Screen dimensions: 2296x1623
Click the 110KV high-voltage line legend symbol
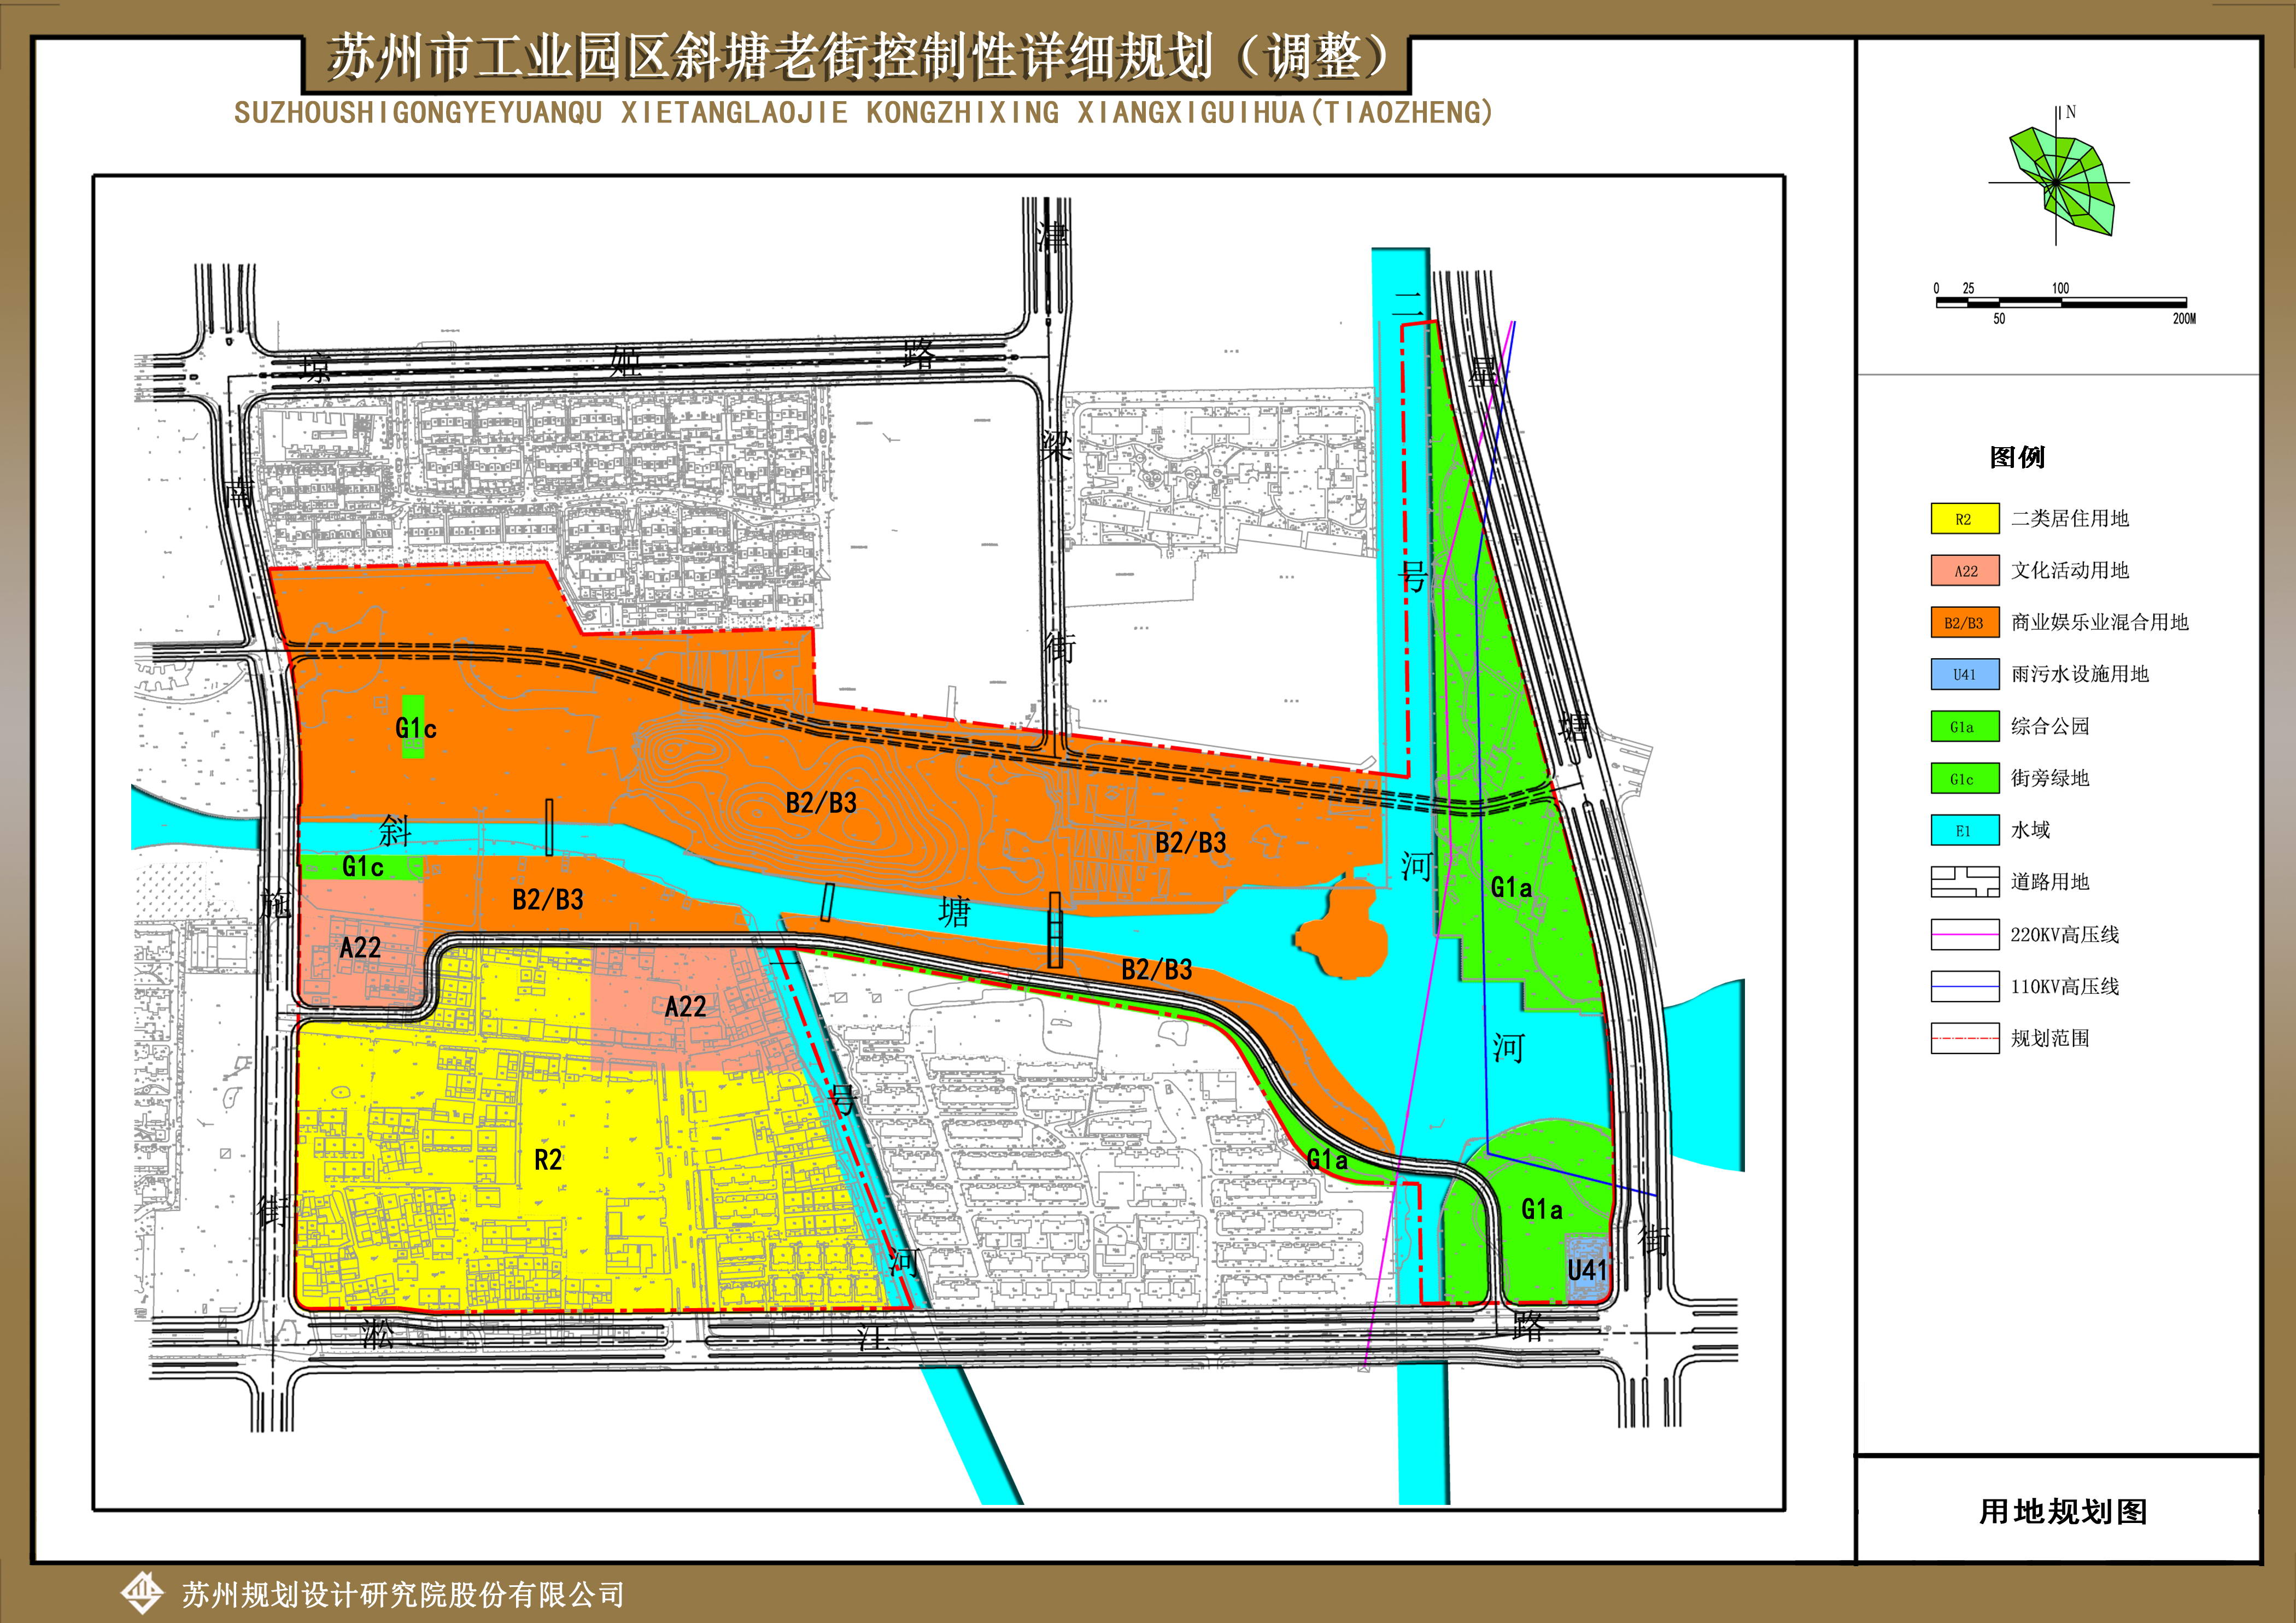(1964, 986)
